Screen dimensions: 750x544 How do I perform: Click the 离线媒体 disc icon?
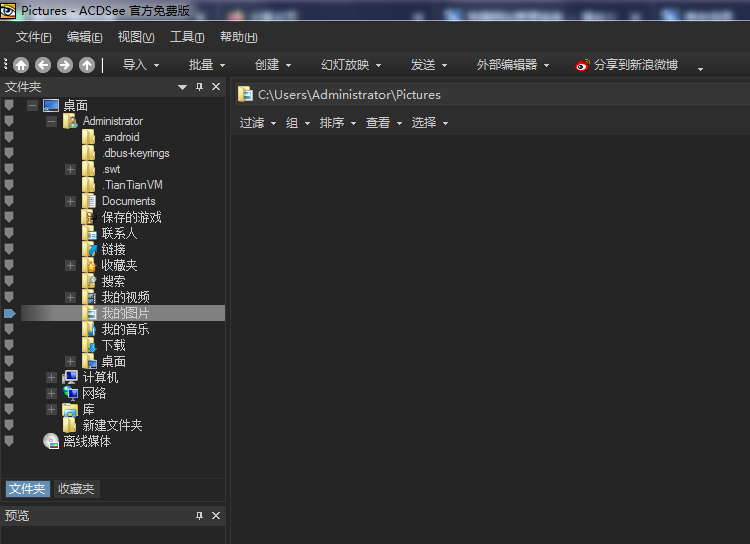tap(51, 441)
